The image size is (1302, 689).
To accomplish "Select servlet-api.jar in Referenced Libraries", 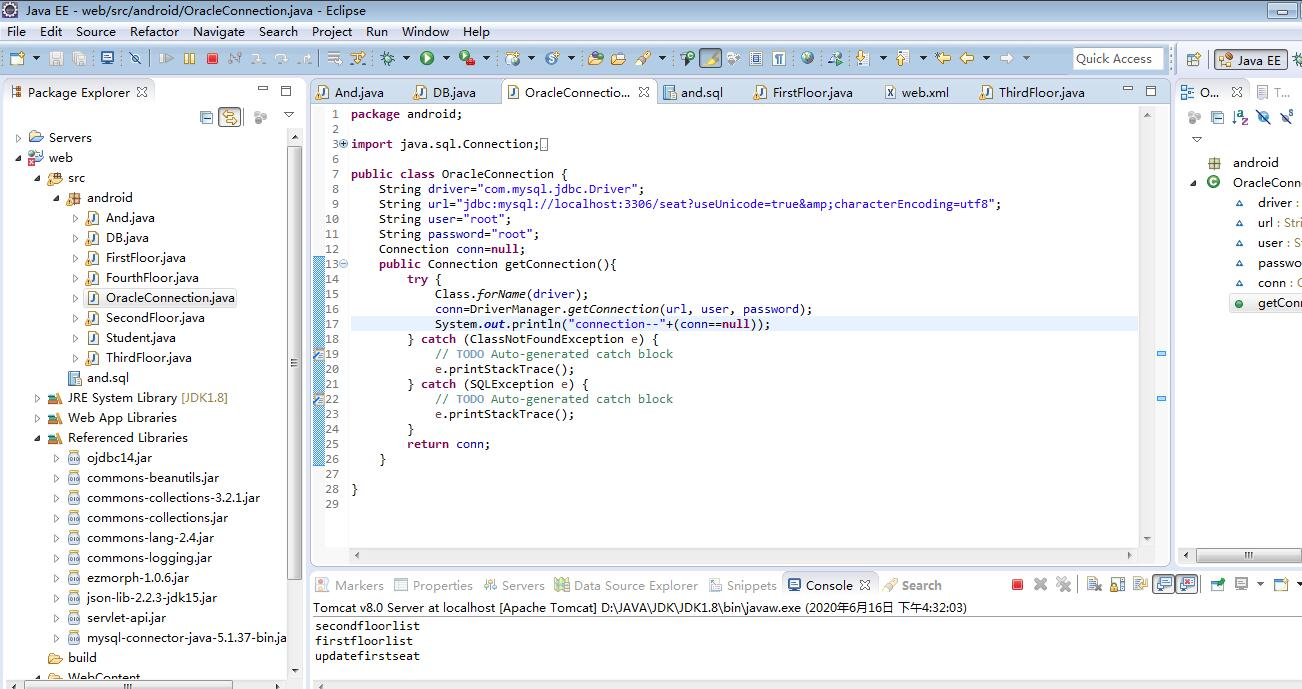I will point(116,618).
